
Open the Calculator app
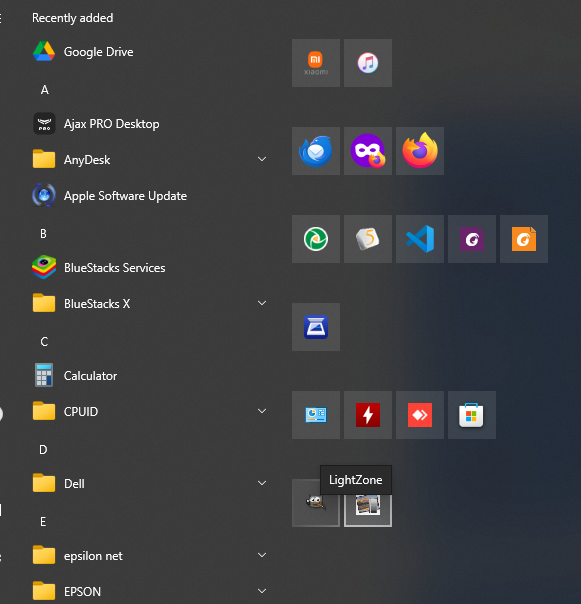click(150, 376)
